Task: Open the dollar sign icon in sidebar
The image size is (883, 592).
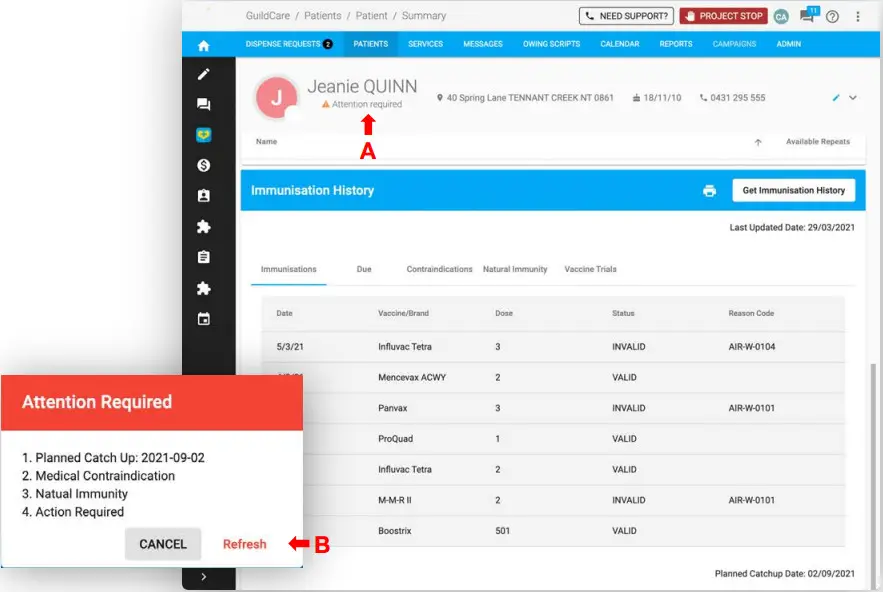Action: (x=203, y=165)
